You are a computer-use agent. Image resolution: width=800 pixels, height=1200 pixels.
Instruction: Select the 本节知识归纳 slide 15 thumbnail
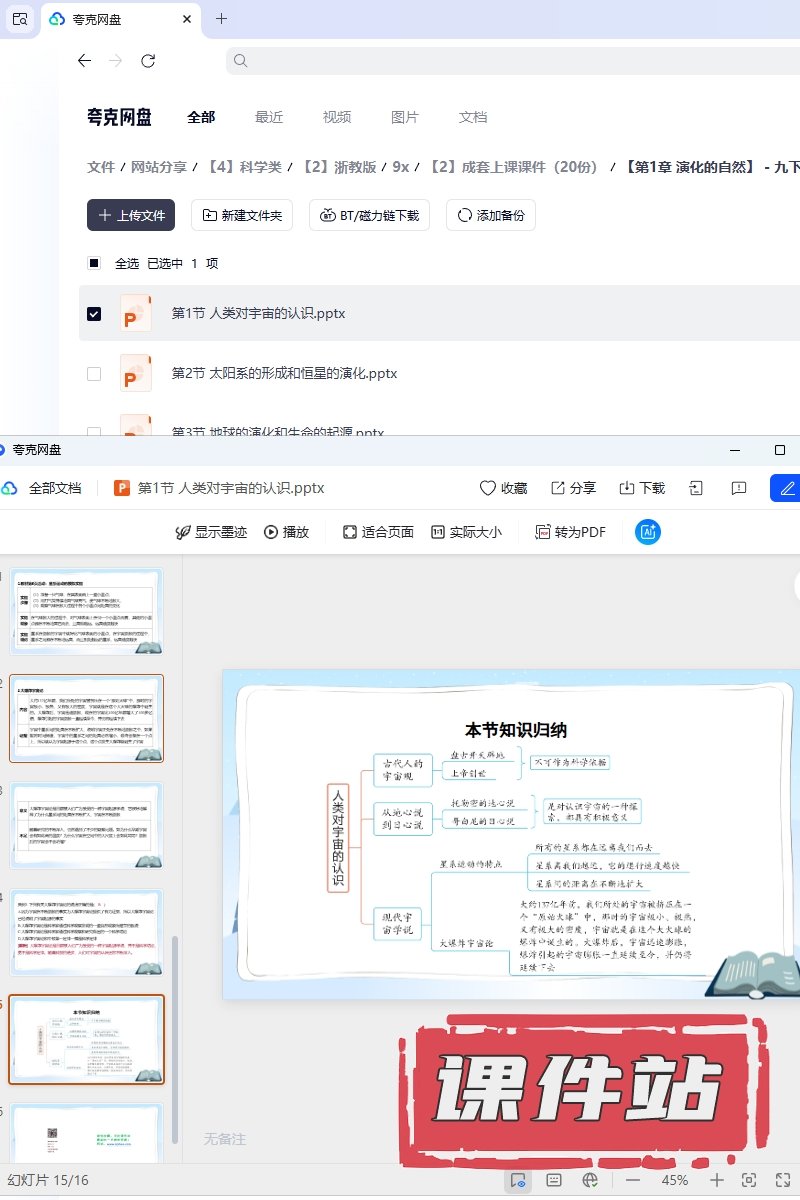point(87,1039)
